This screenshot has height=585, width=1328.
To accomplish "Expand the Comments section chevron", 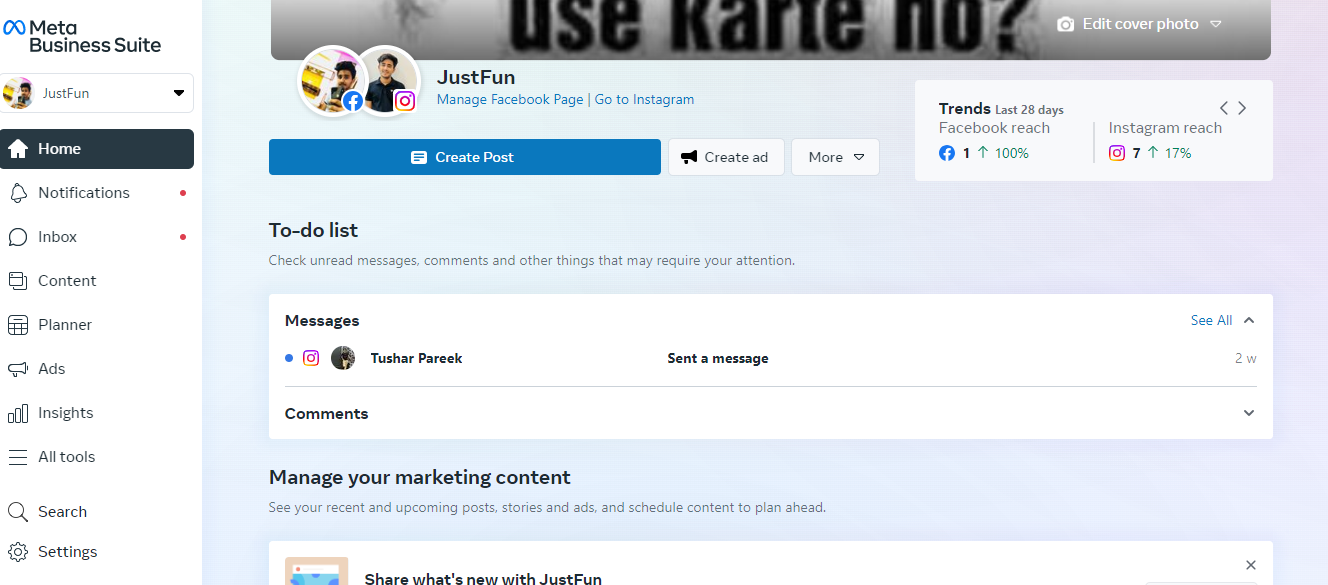I will (1248, 413).
